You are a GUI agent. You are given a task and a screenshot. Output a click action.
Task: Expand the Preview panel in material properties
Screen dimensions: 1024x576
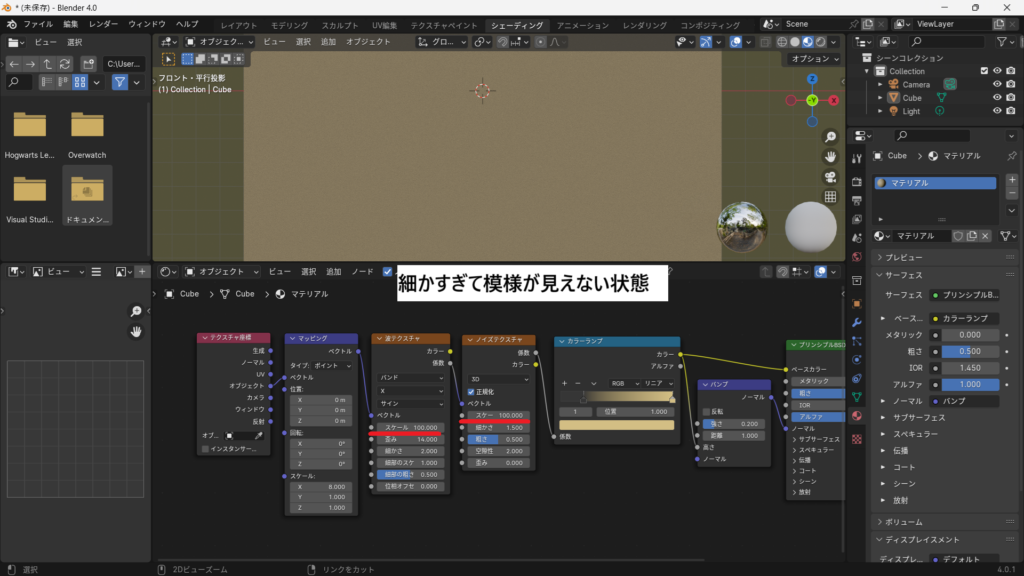(x=904, y=257)
